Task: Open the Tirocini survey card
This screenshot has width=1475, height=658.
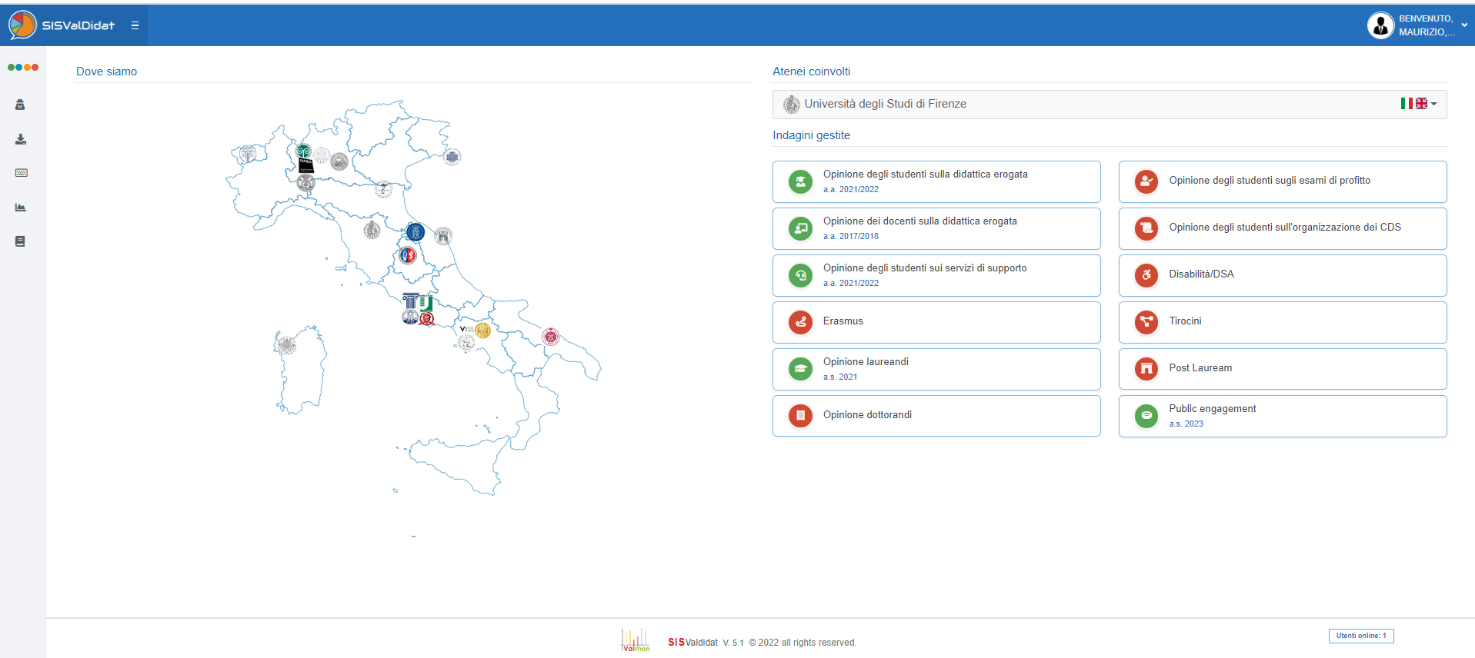Action: point(1282,322)
